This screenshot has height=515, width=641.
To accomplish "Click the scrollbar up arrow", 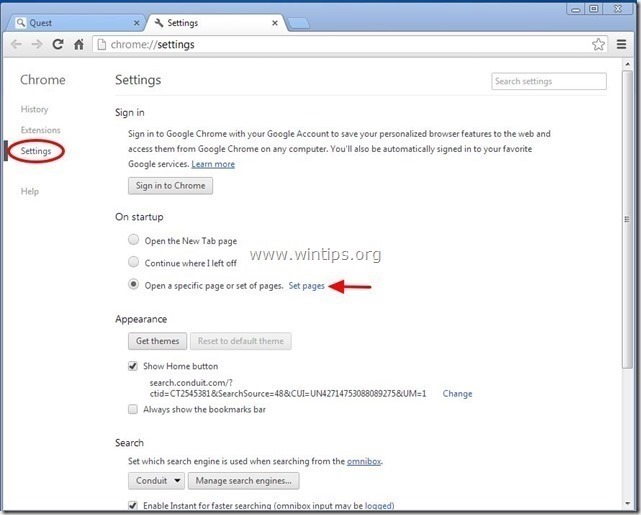I will tap(627, 64).
